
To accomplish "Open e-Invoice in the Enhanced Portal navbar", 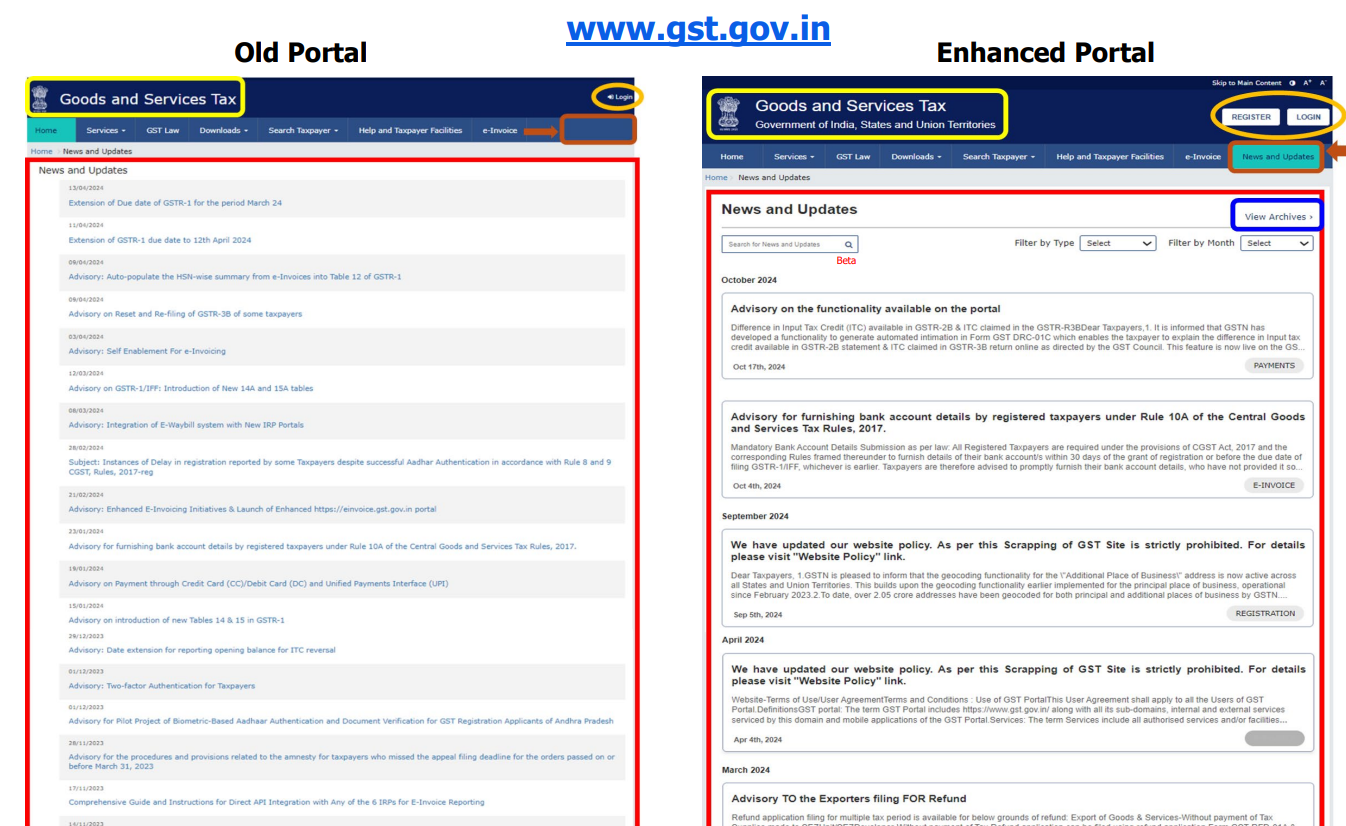I will tap(1203, 157).
